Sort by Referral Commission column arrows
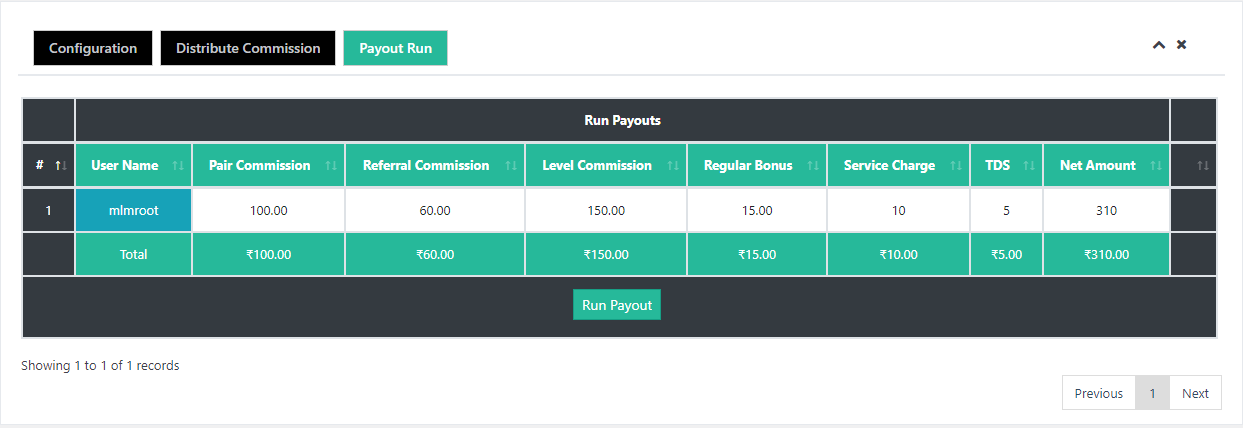The width and height of the screenshot is (1243, 428). [x=511, y=166]
